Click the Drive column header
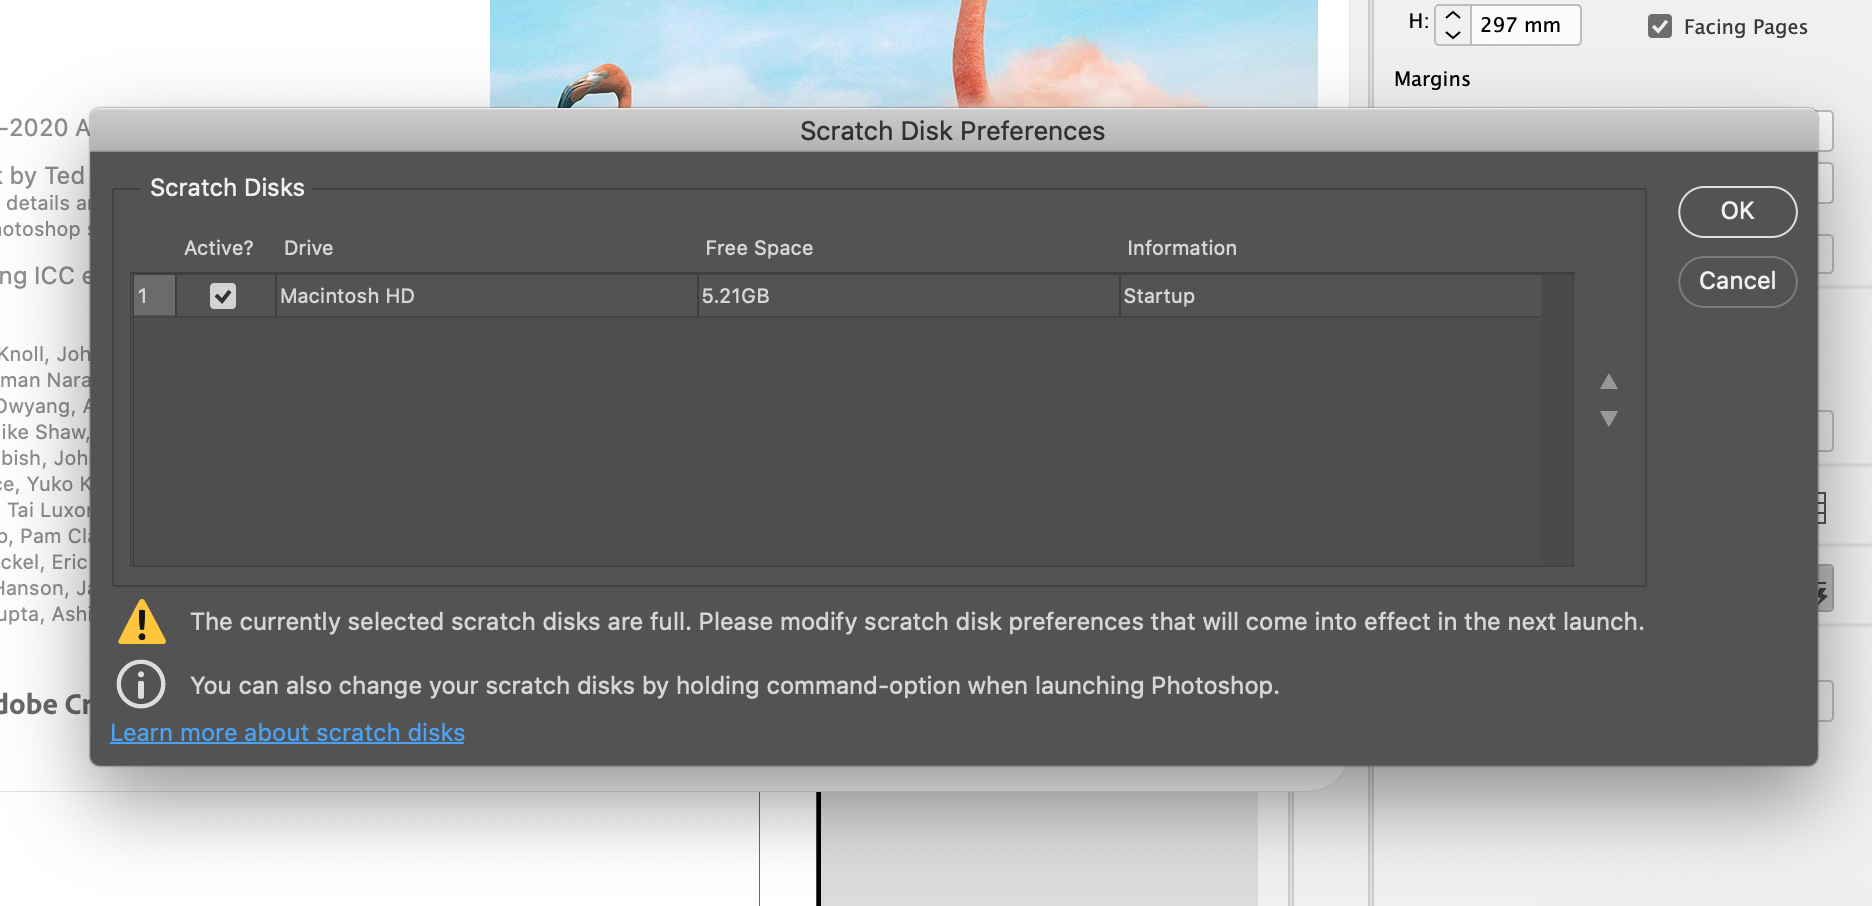Screen dimensions: 1872x906 tap(307, 247)
